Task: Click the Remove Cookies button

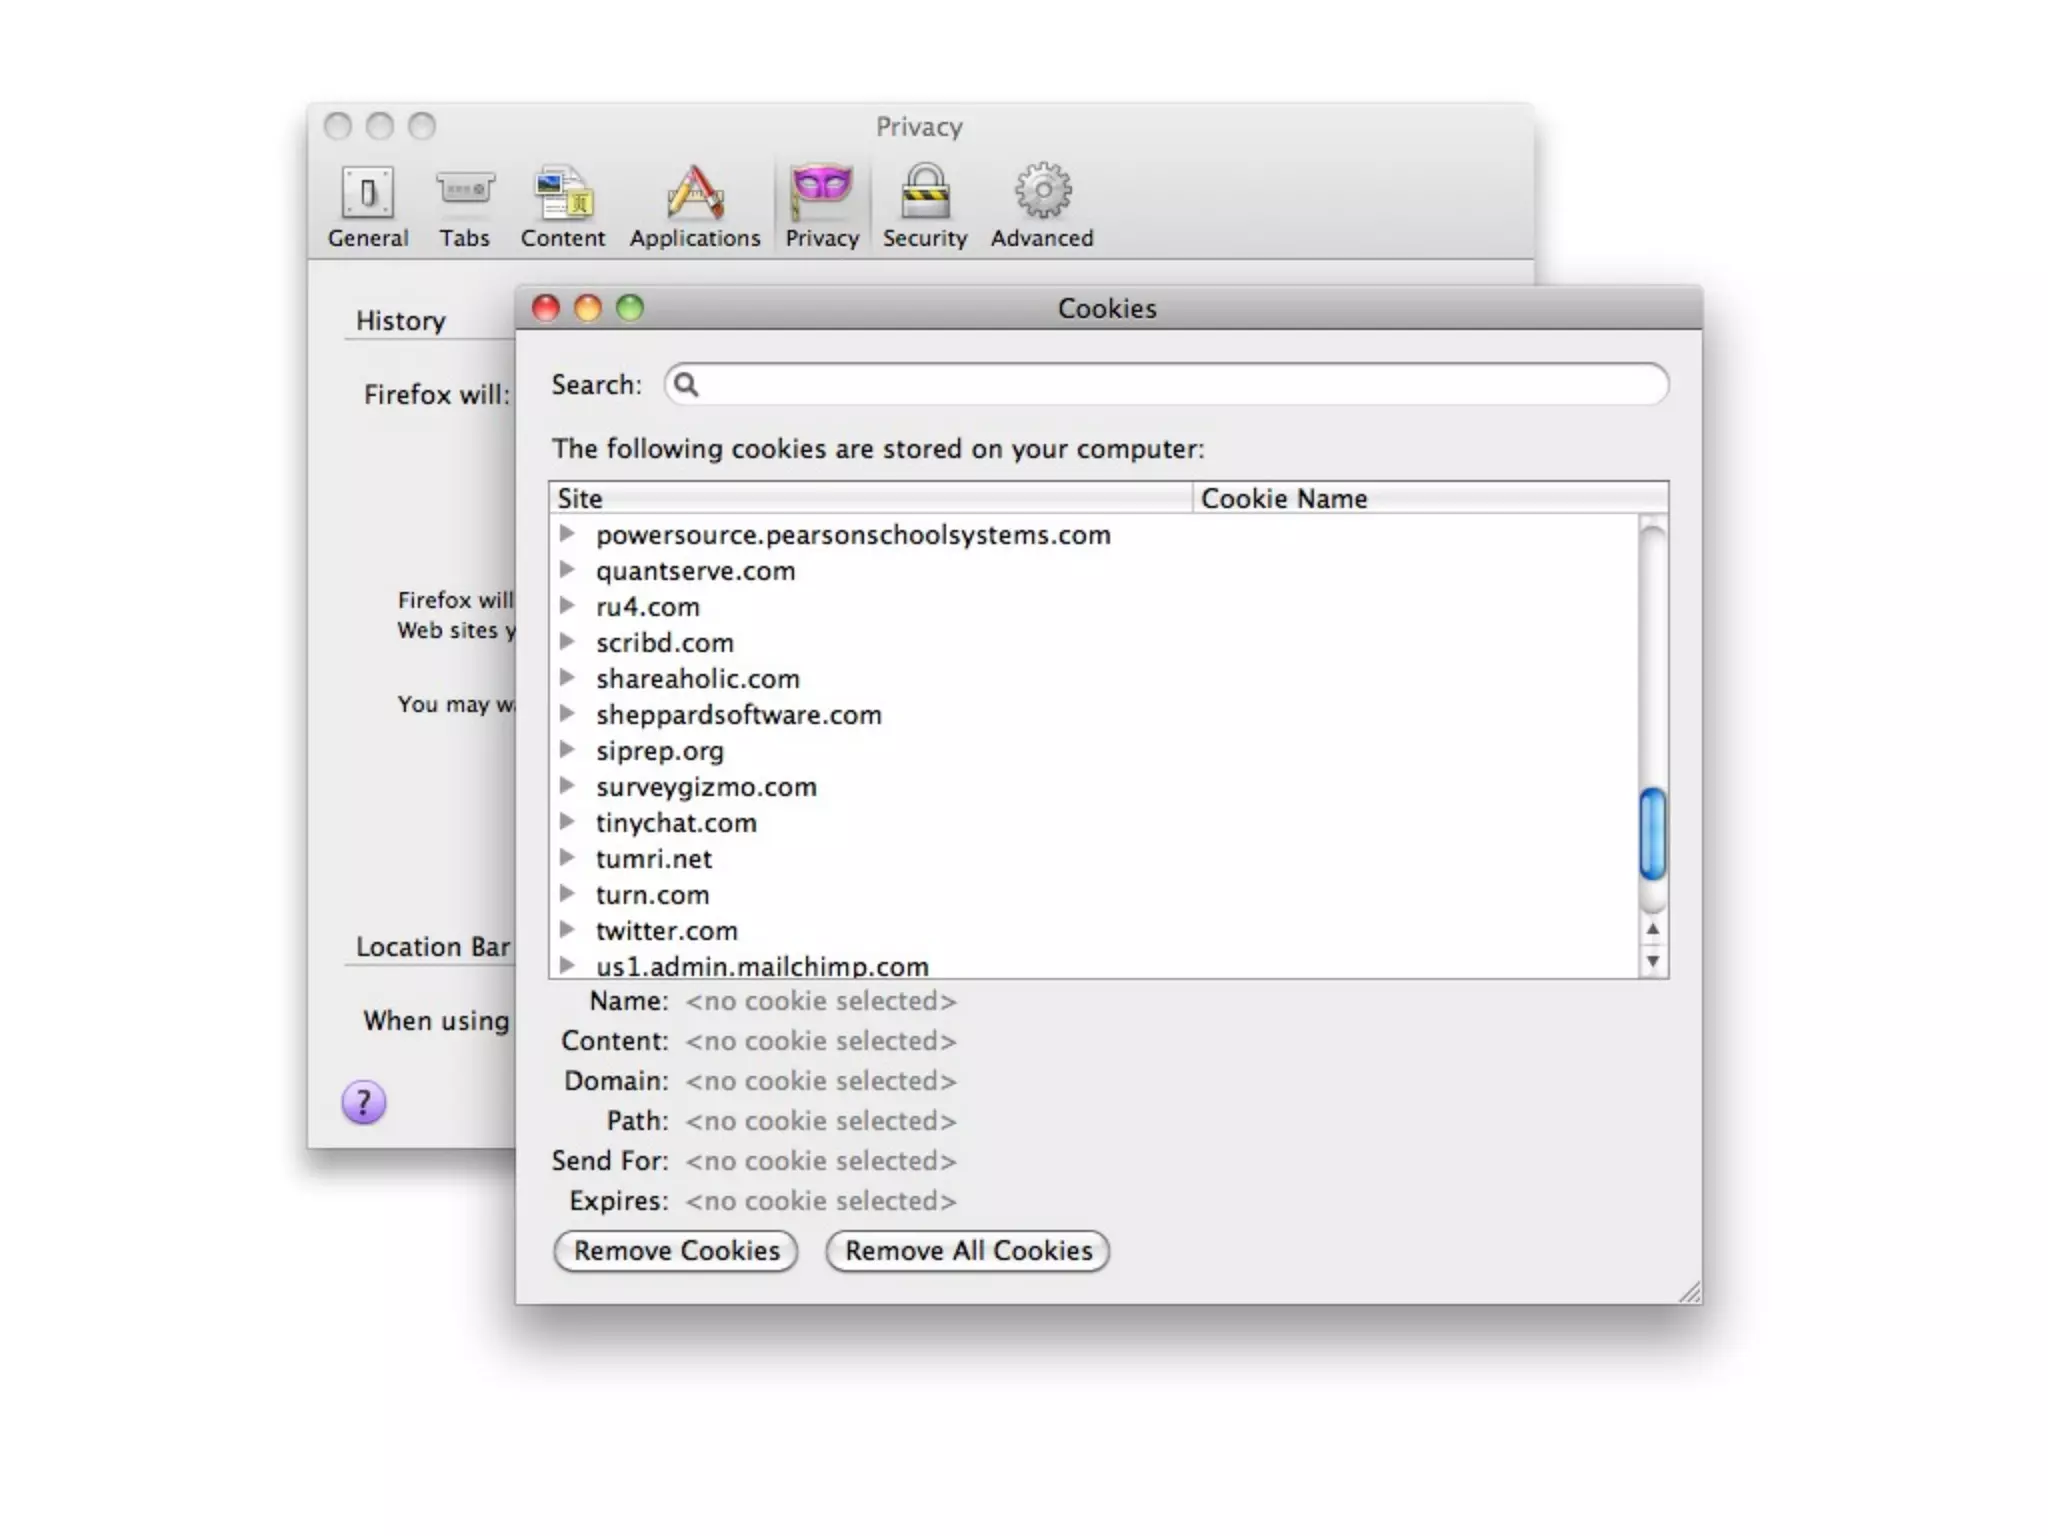Action: [676, 1251]
